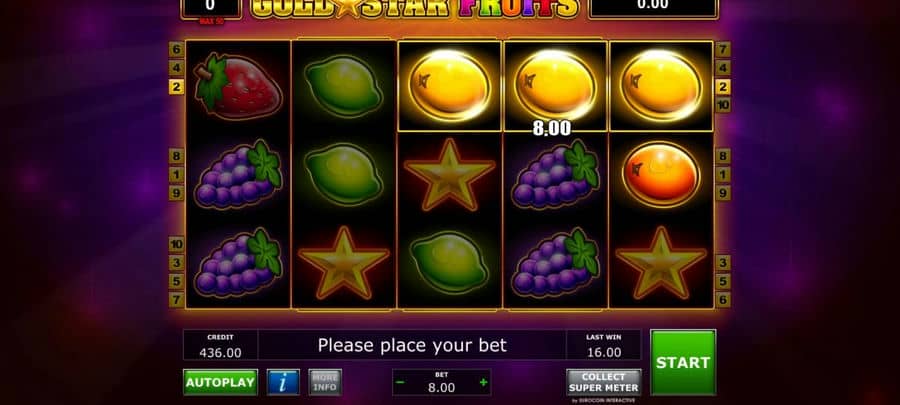Increase bet with the plus sign
The width and height of the screenshot is (900, 405).
click(x=483, y=383)
